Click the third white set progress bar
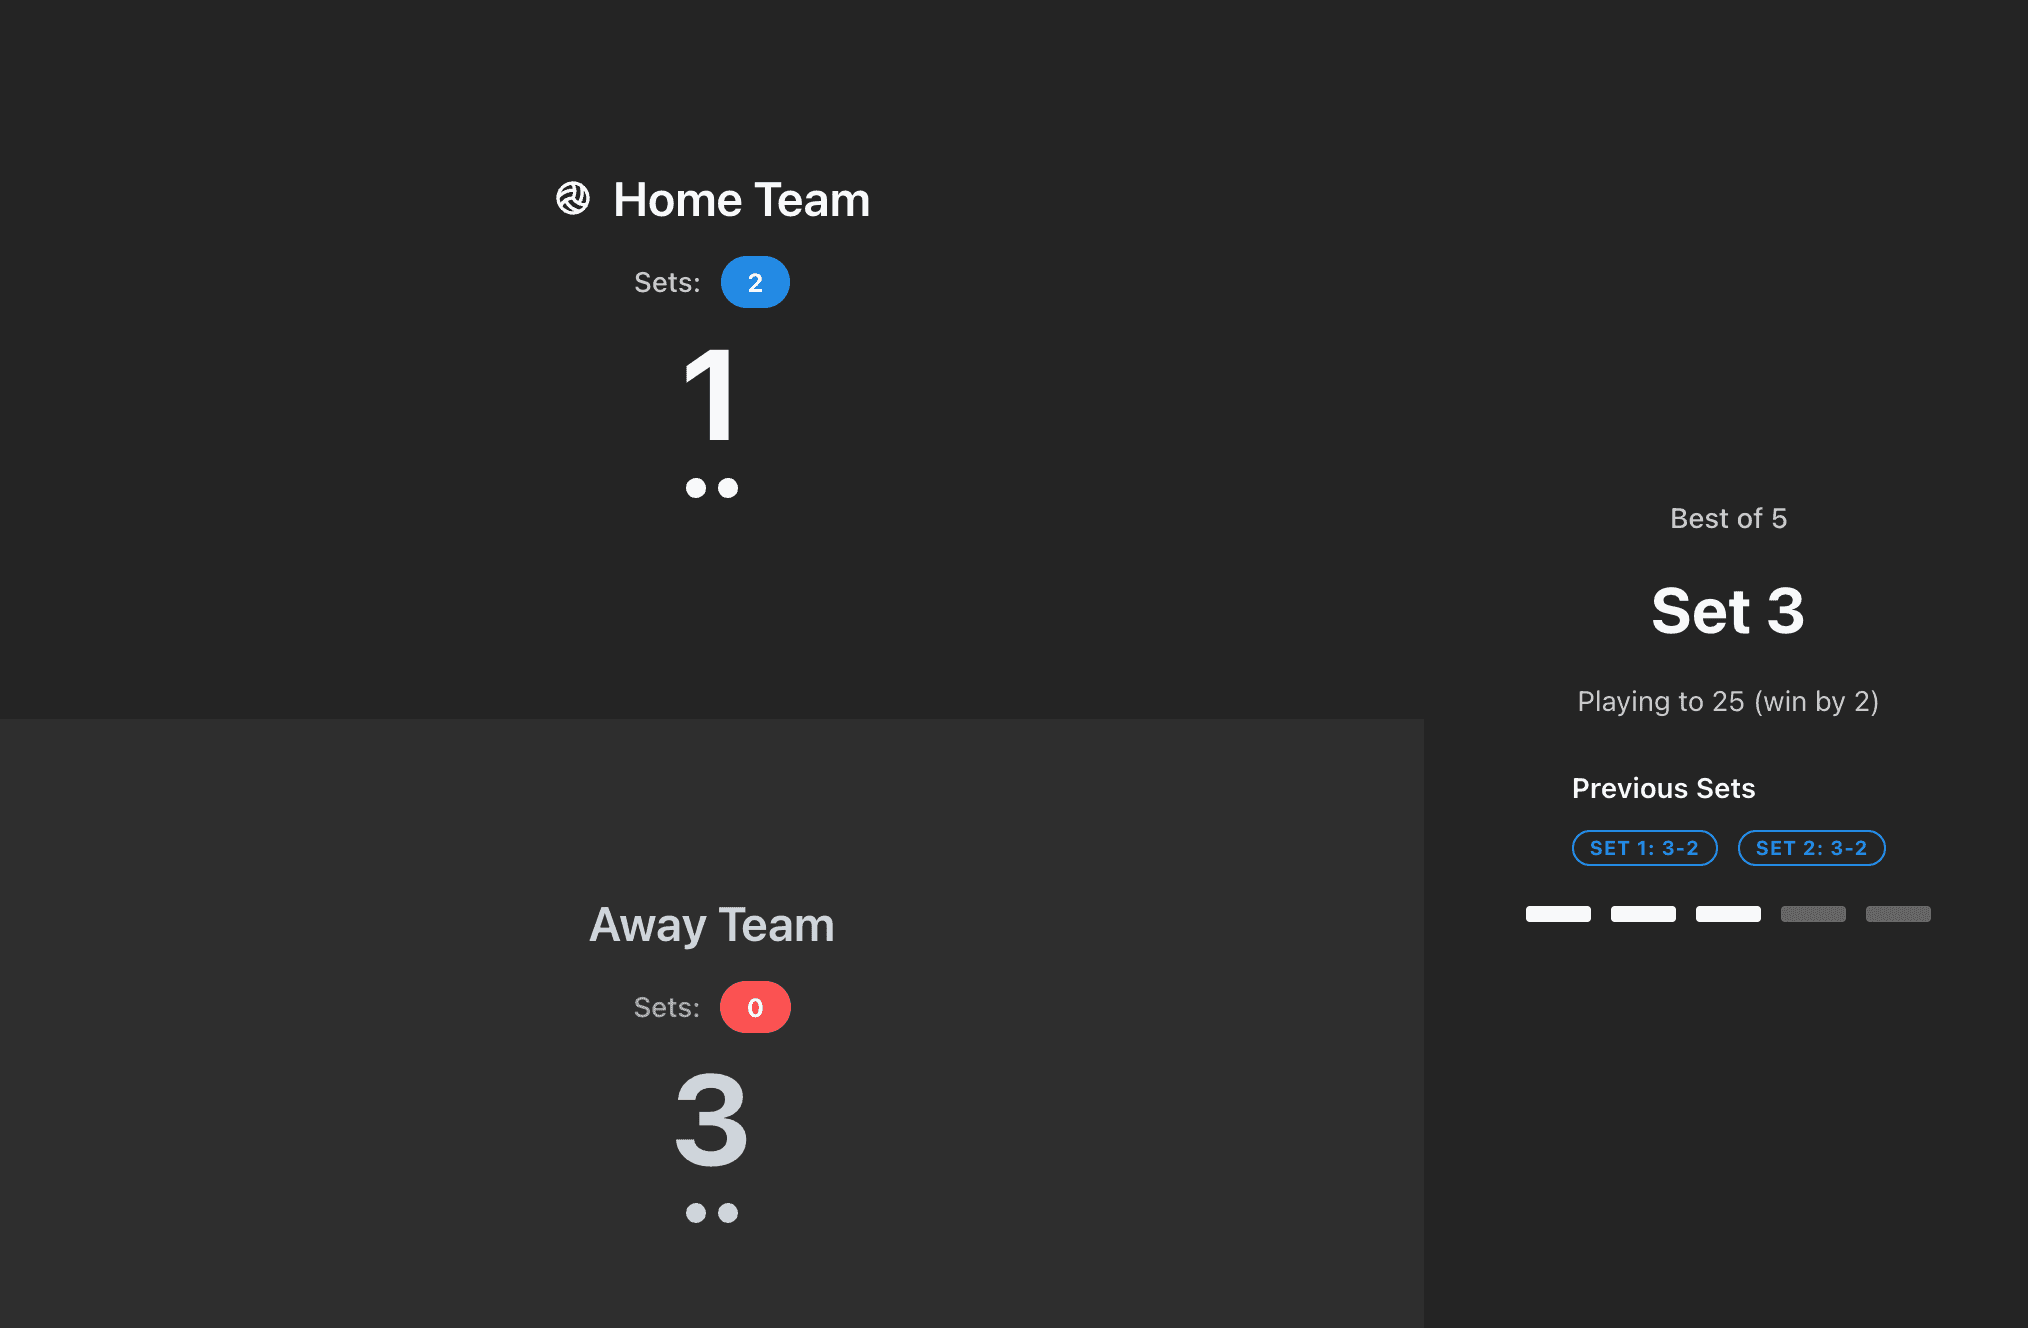Image resolution: width=2028 pixels, height=1328 pixels. pyautogui.click(x=1728, y=913)
